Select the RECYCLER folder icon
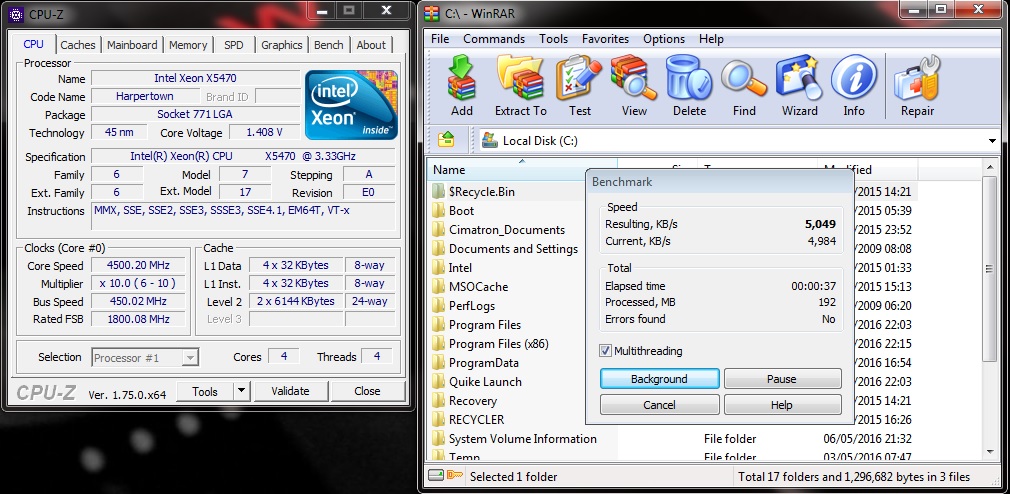 click(439, 419)
